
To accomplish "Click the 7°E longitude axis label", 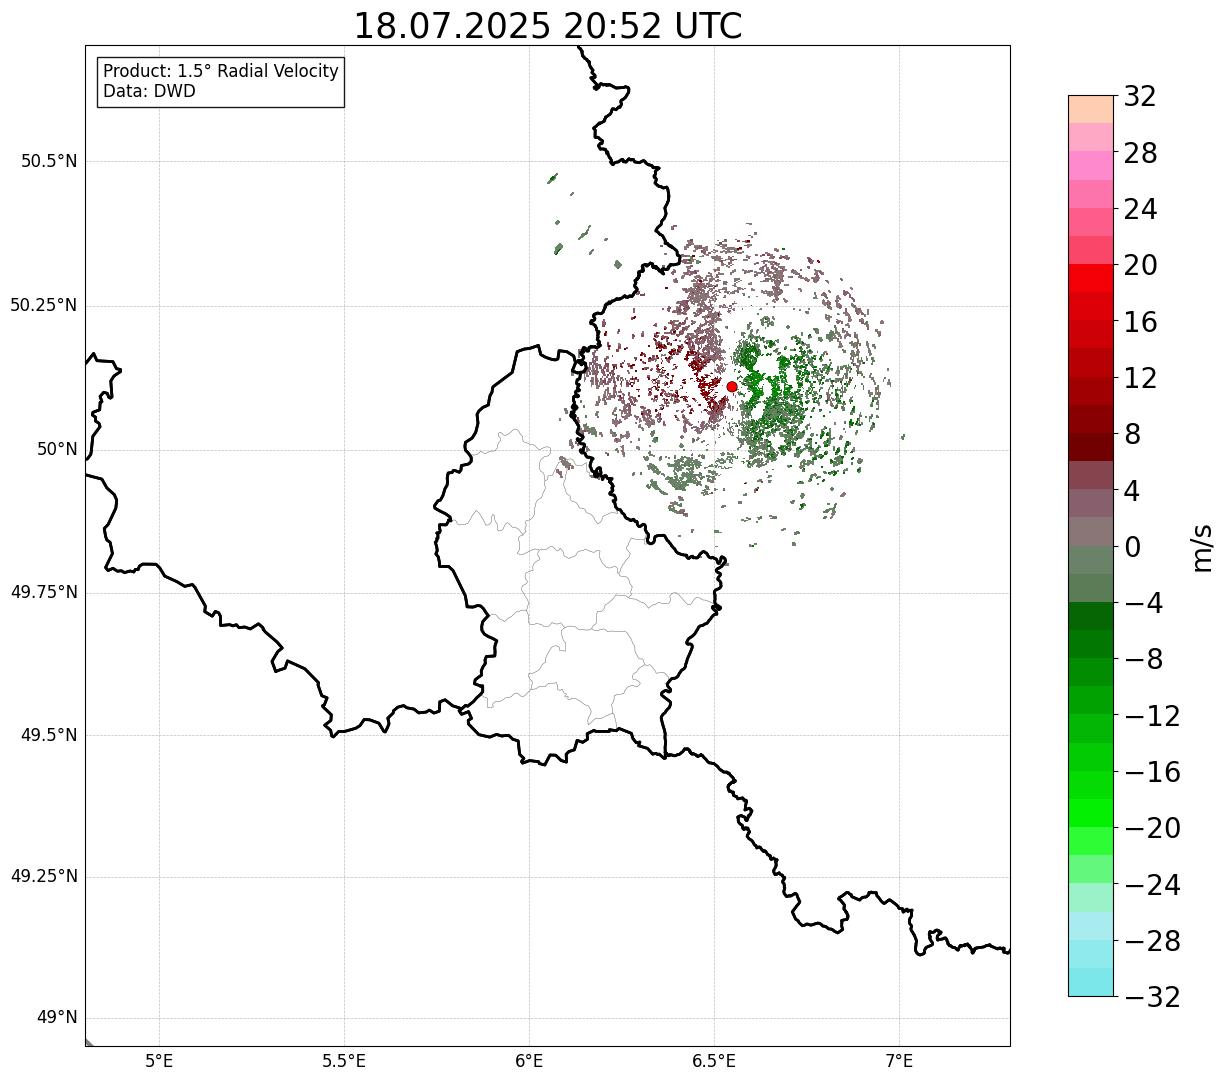I will click(899, 1061).
